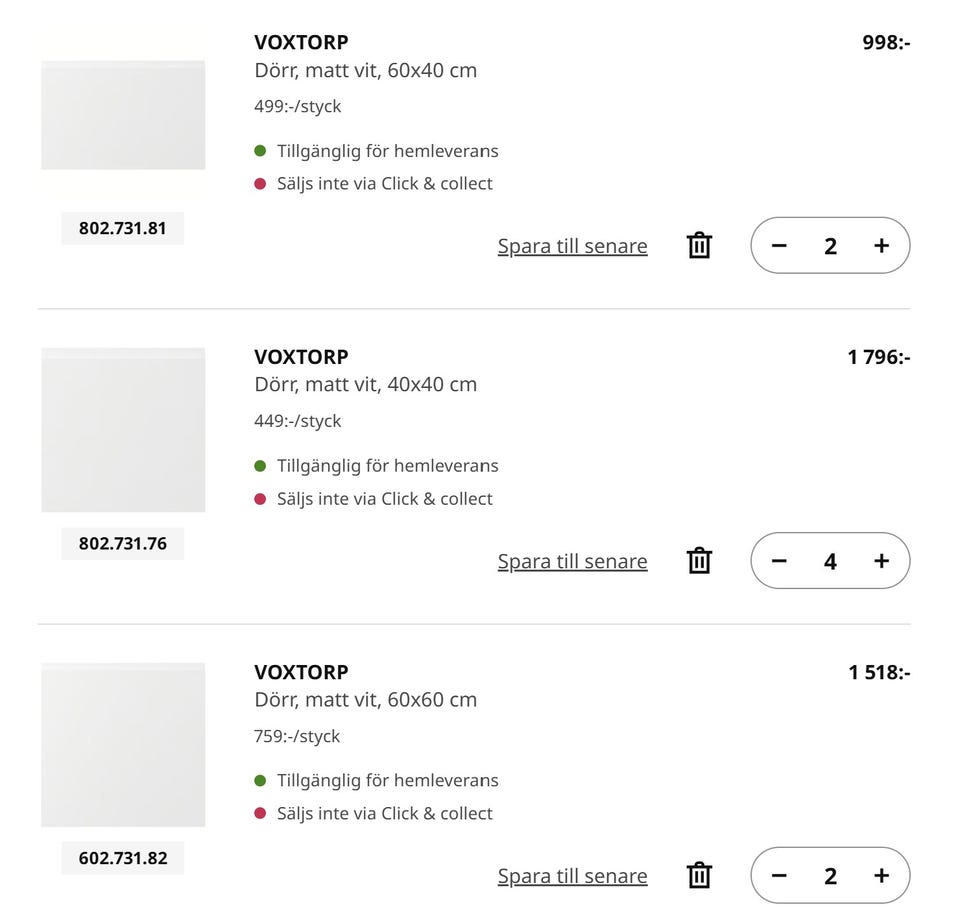The height and width of the screenshot is (907, 960).
Task: Decrease quantity of 60x60 cm door
Action: (780, 876)
